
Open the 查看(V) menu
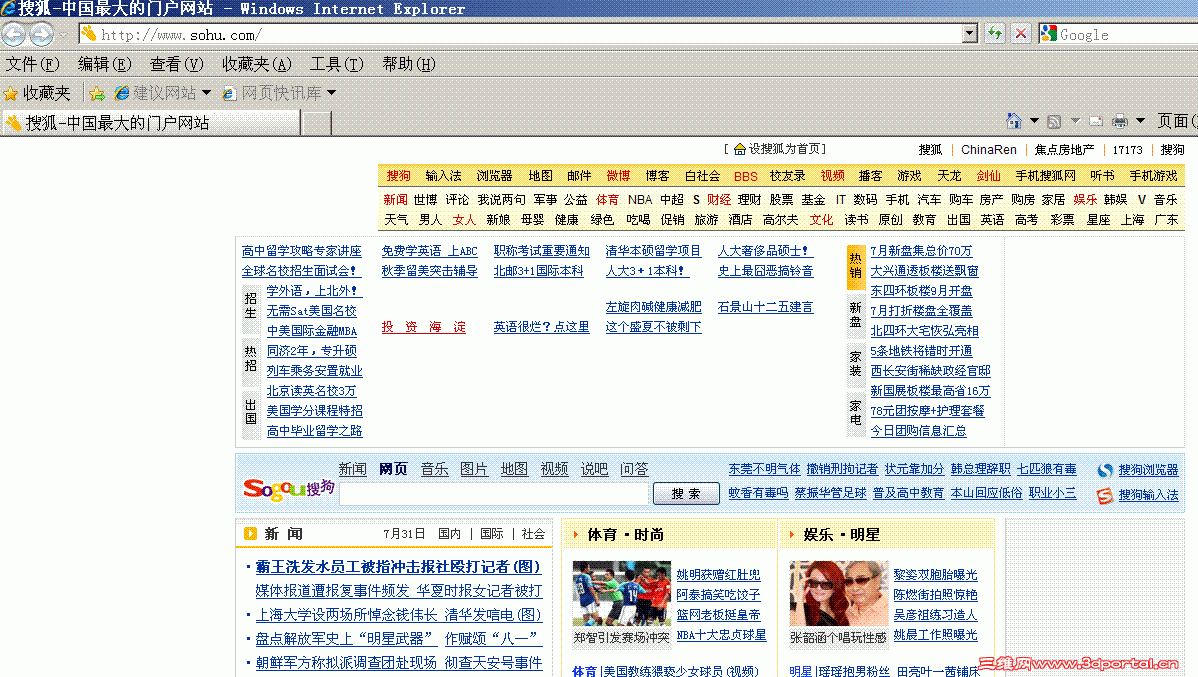click(x=176, y=64)
